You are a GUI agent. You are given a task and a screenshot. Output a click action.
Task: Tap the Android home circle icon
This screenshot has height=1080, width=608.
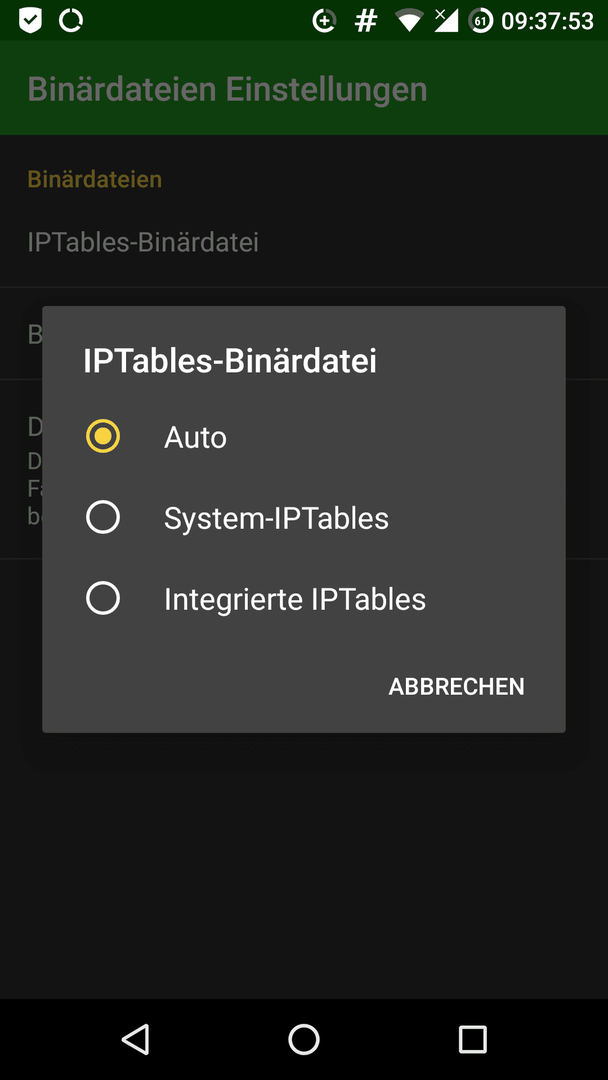(x=304, y=1039)
